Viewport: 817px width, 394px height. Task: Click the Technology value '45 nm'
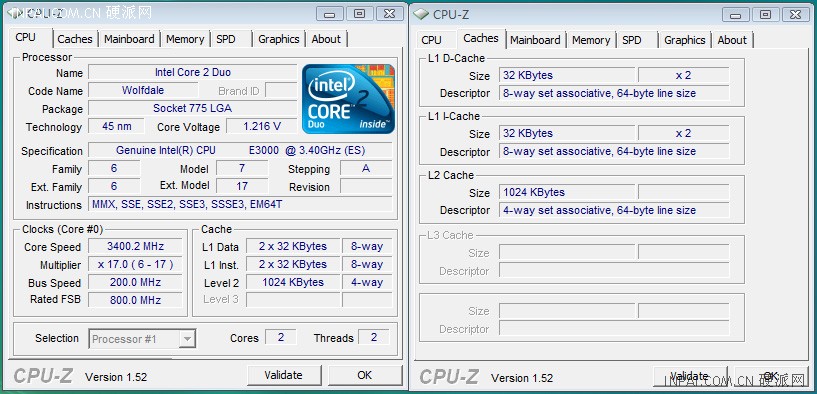116,126
